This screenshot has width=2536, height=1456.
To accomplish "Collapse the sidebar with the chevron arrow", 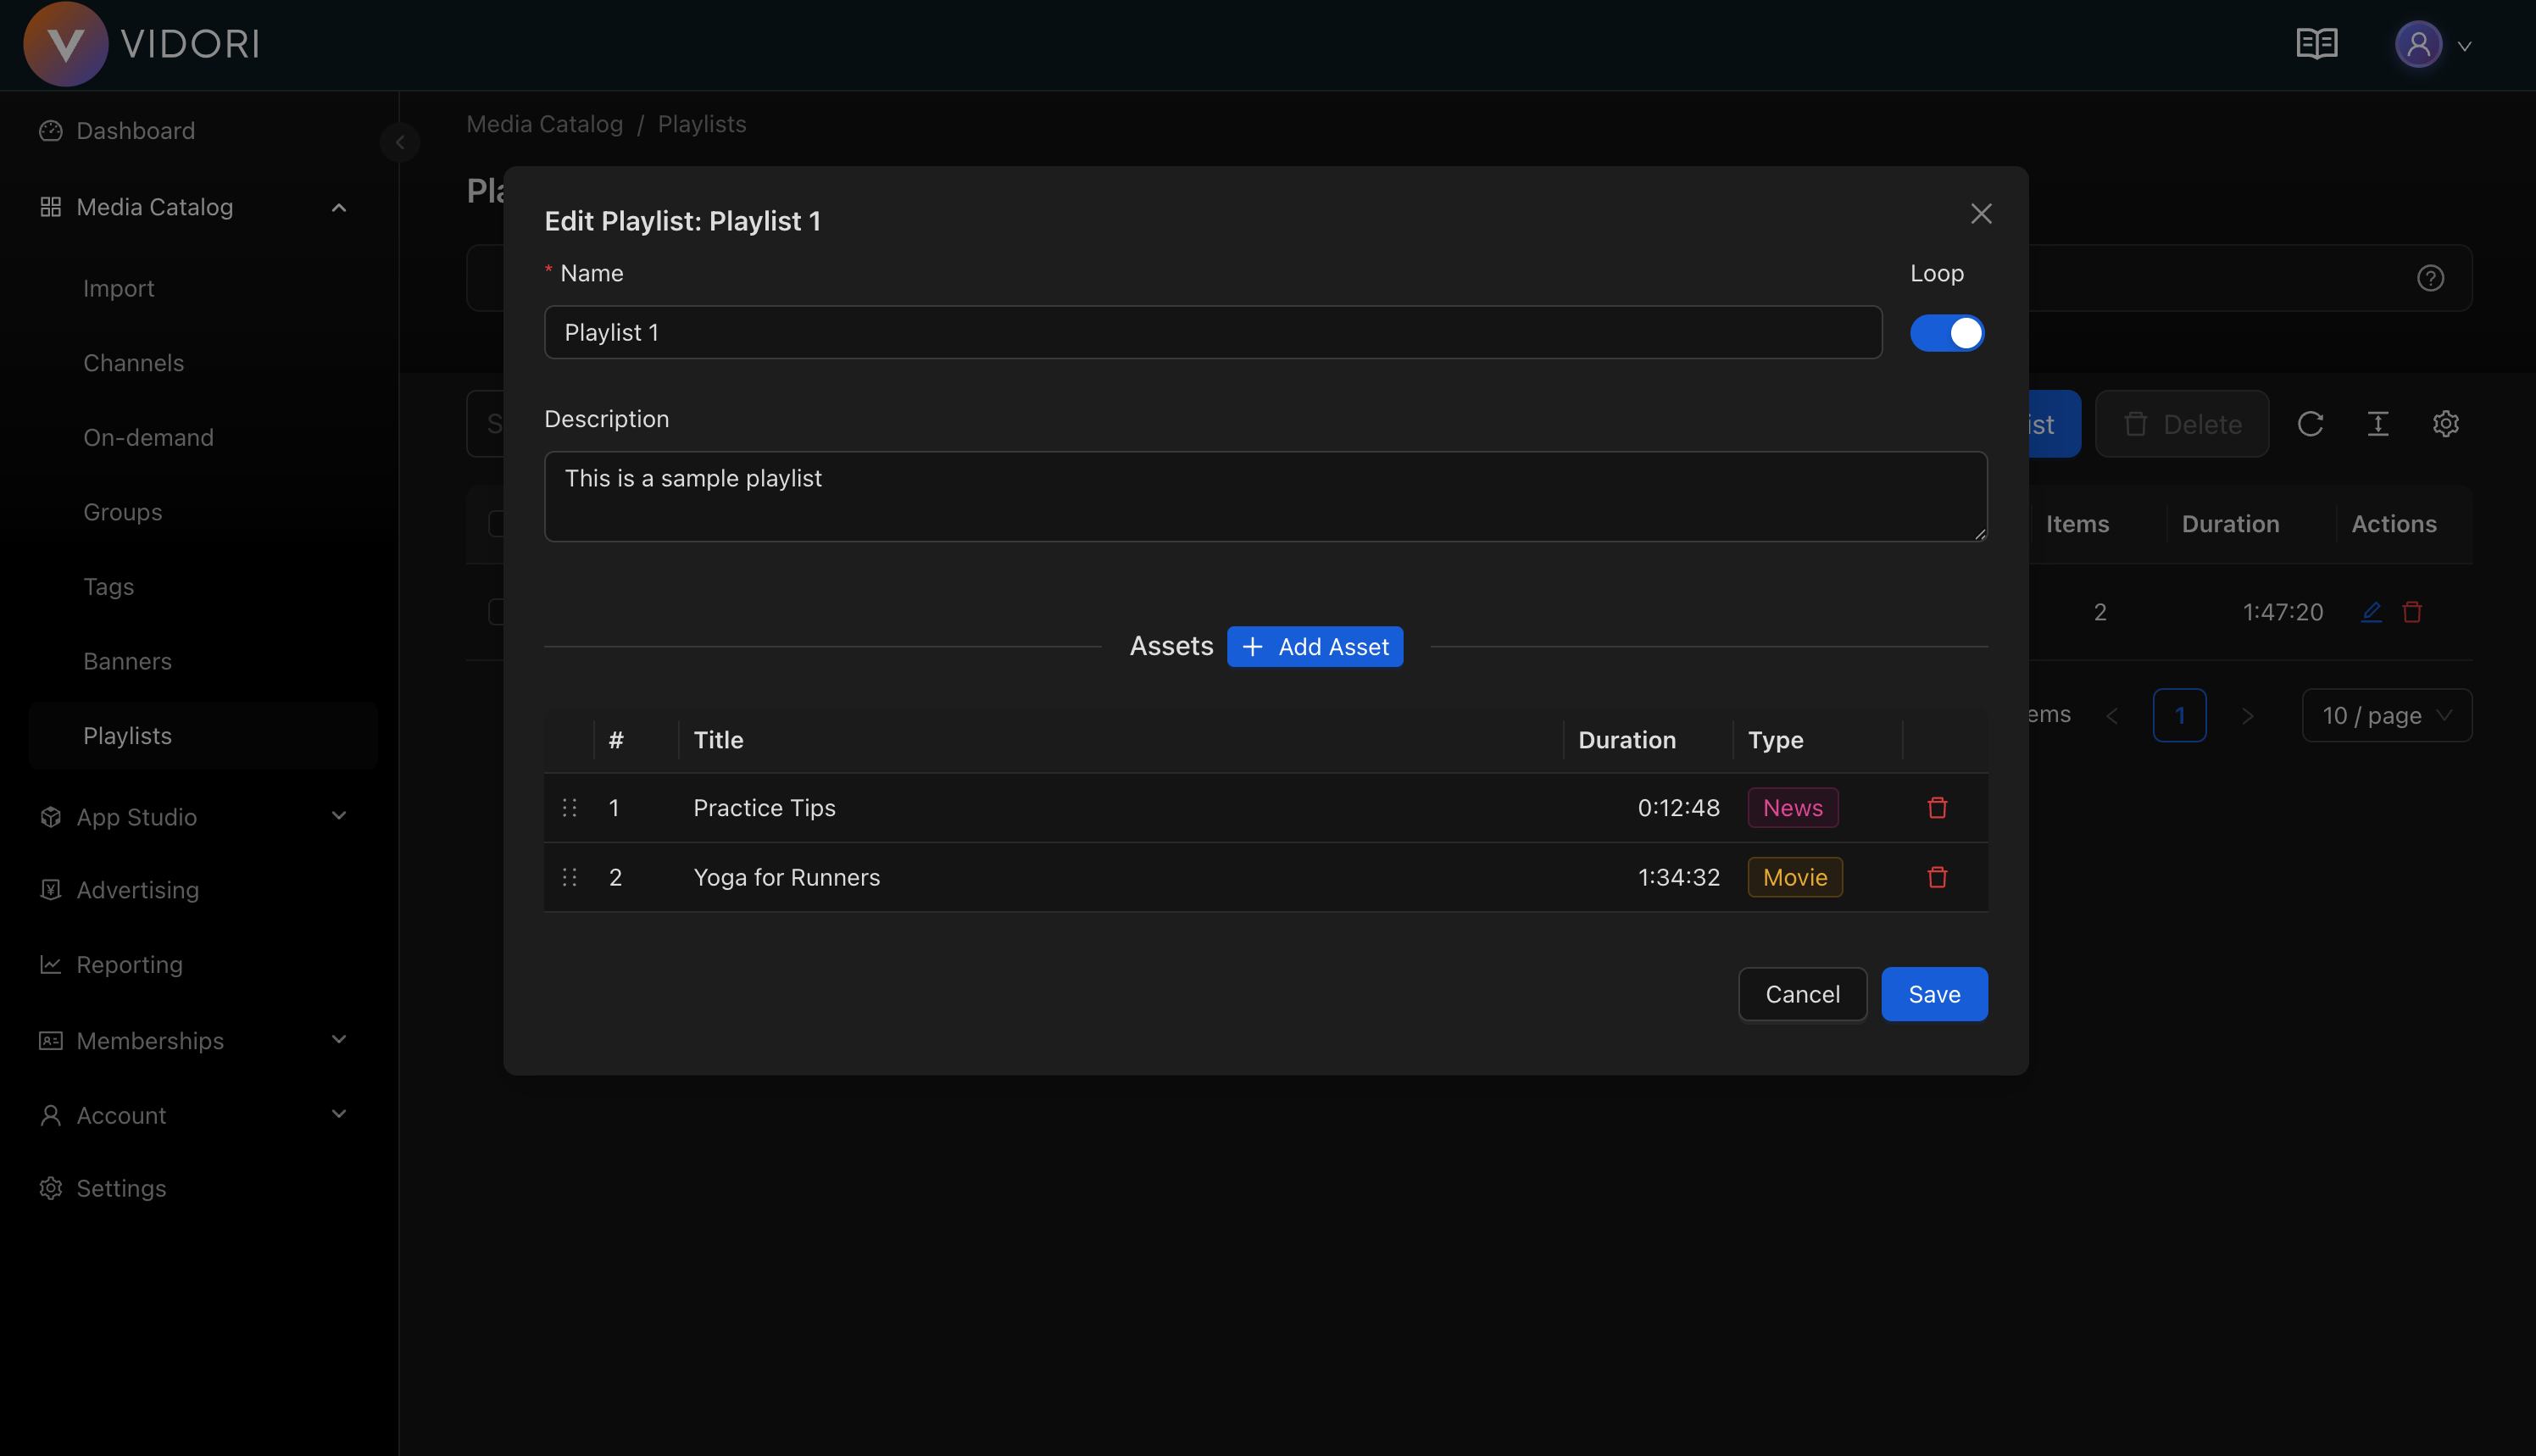I will click(400, 141).
